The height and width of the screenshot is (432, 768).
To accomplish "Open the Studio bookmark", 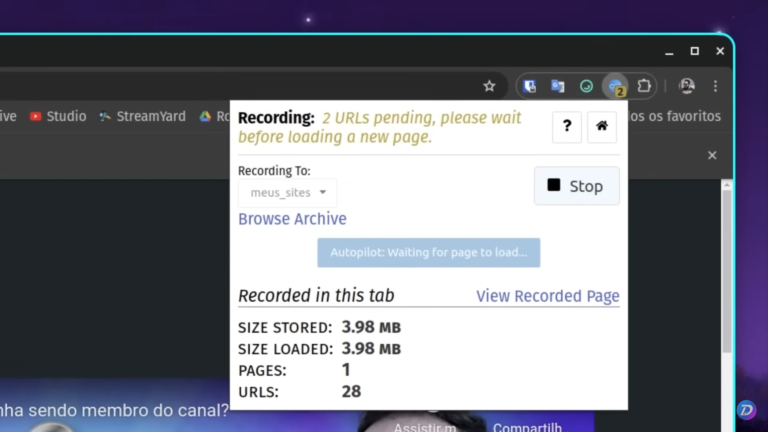I will pyautogui.click(x=58, y=116).
